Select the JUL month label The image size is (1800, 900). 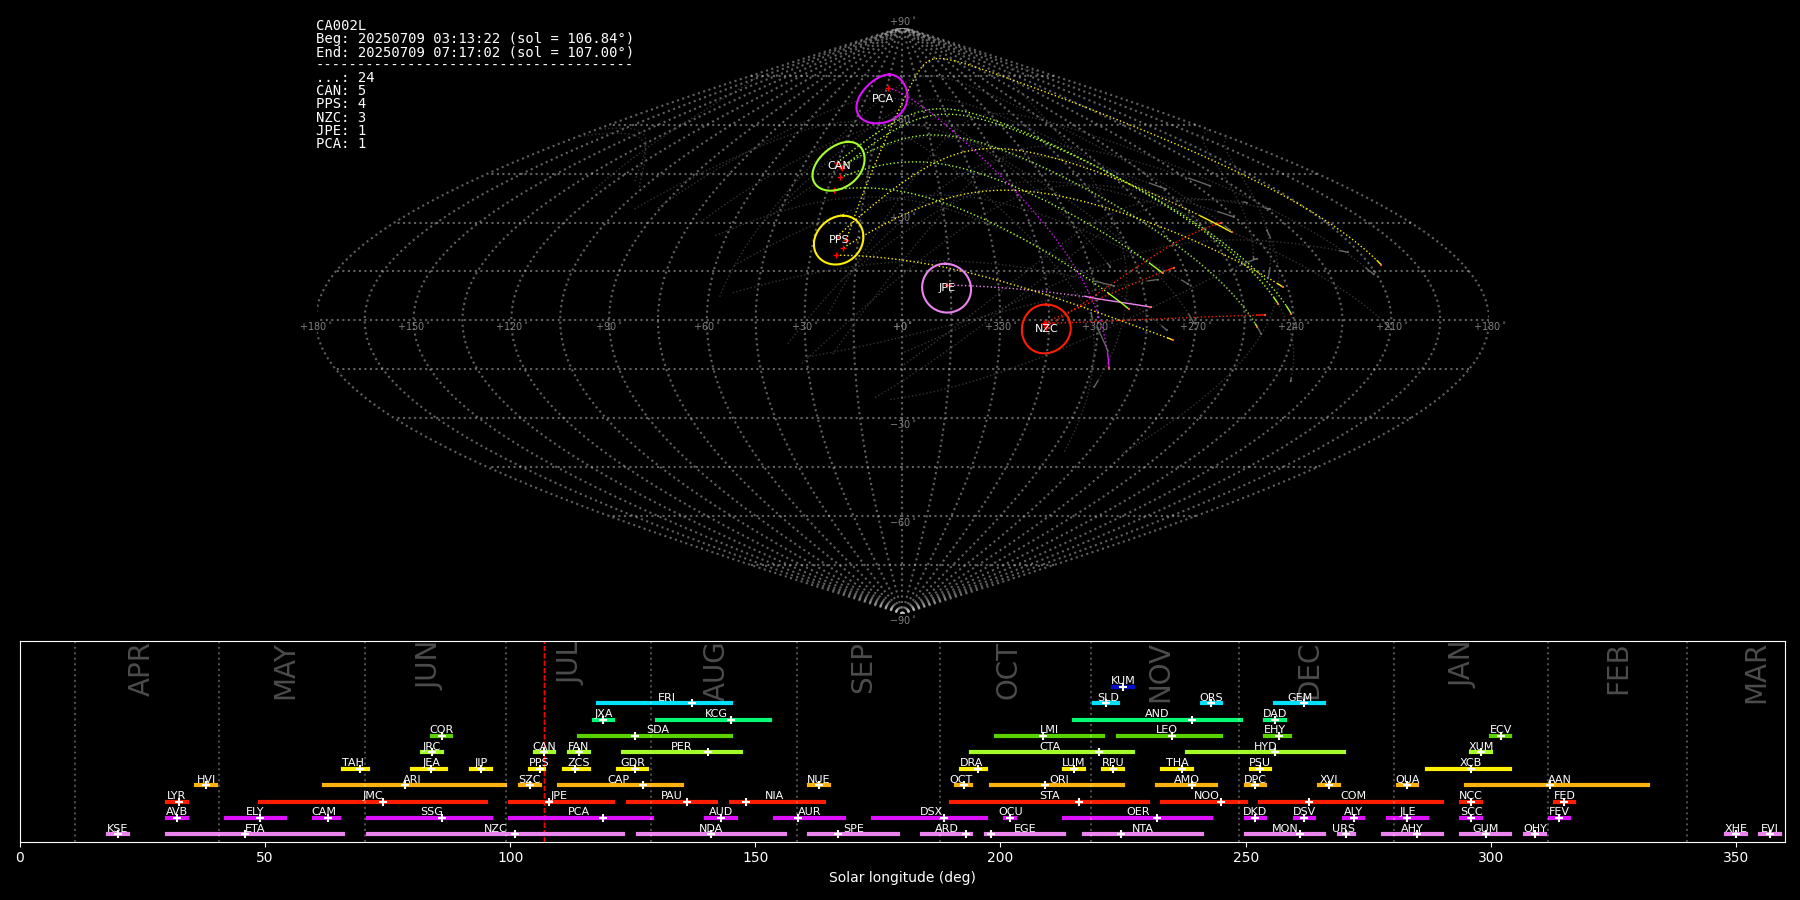568,662
